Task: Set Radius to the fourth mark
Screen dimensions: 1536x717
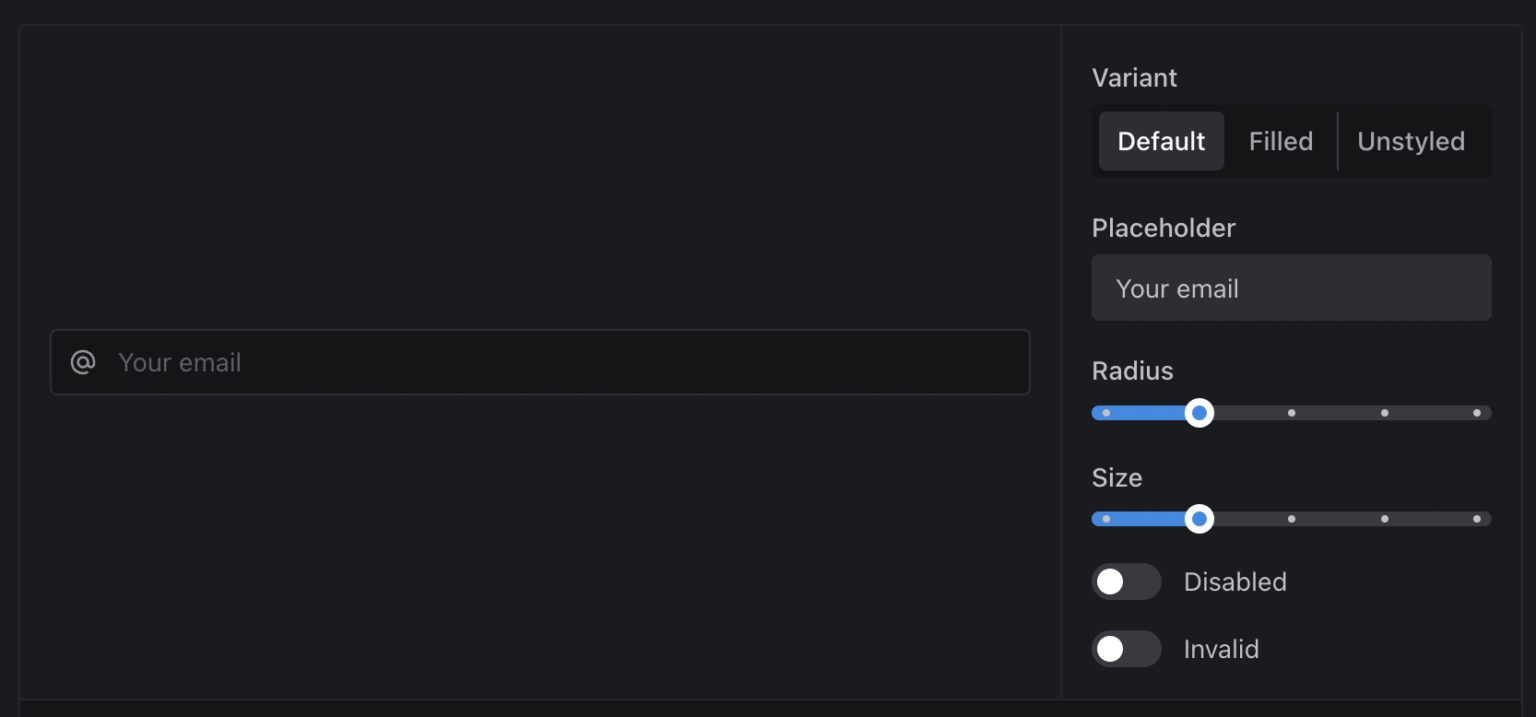Action: tap(1384, 413)
